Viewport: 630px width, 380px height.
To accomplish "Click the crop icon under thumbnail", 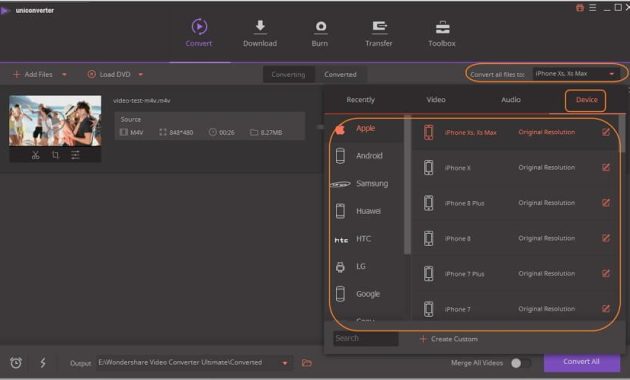I will coord(55,155).
